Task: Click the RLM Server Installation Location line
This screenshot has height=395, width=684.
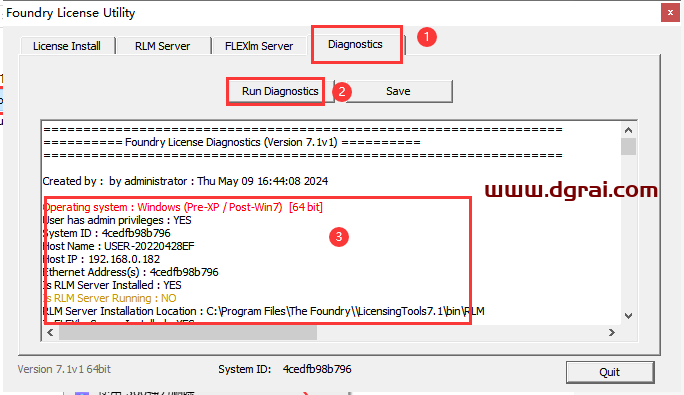Action: (x=263, y=311)
